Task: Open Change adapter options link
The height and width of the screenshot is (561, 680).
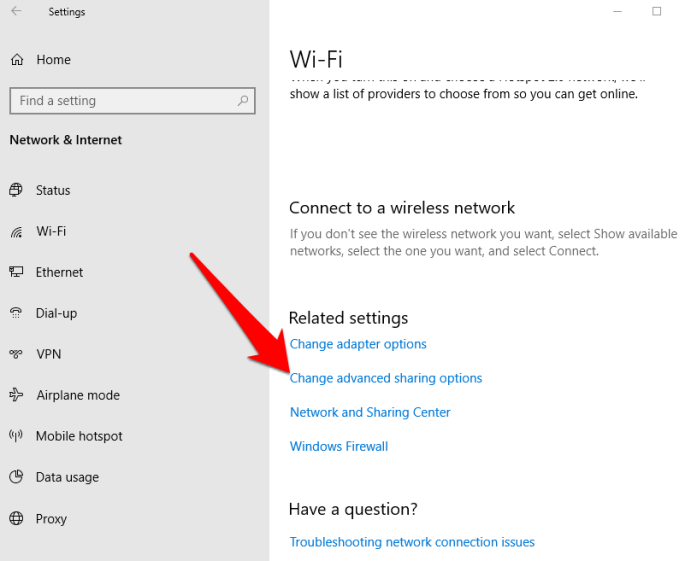Action: coord(358,344)
